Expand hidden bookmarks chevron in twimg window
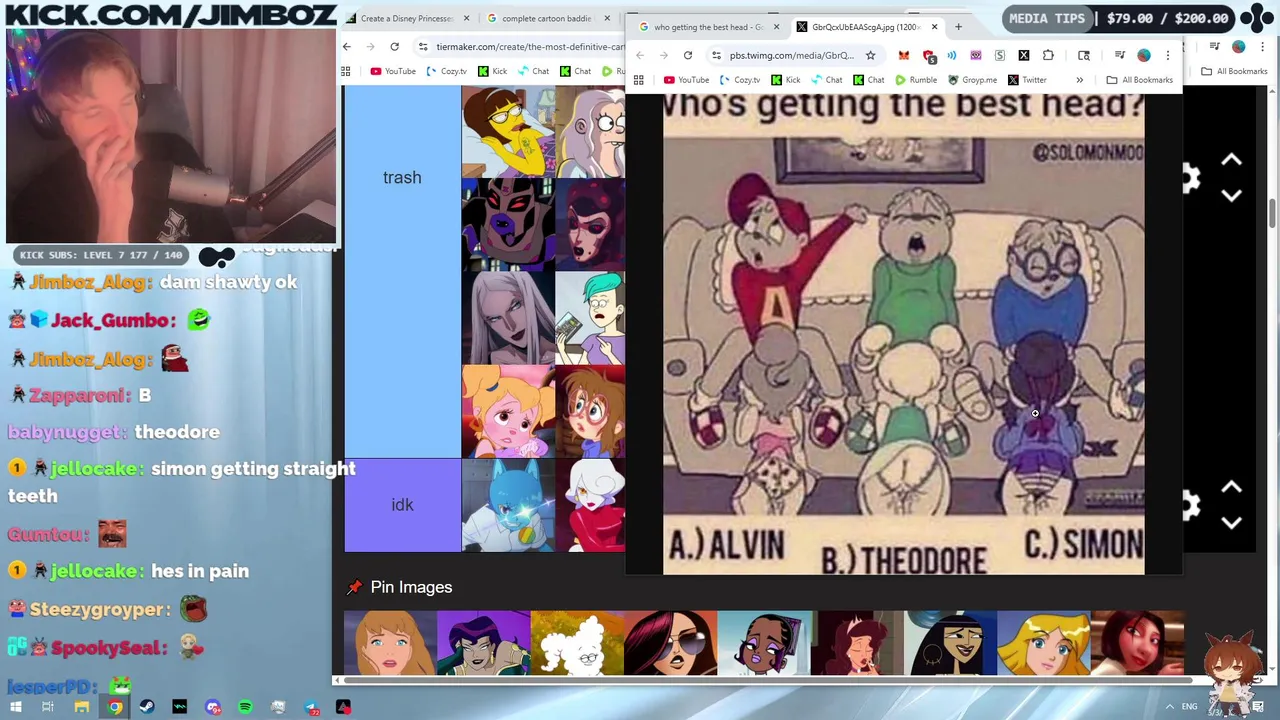 pyautogui.click(x=1079, y=80)
